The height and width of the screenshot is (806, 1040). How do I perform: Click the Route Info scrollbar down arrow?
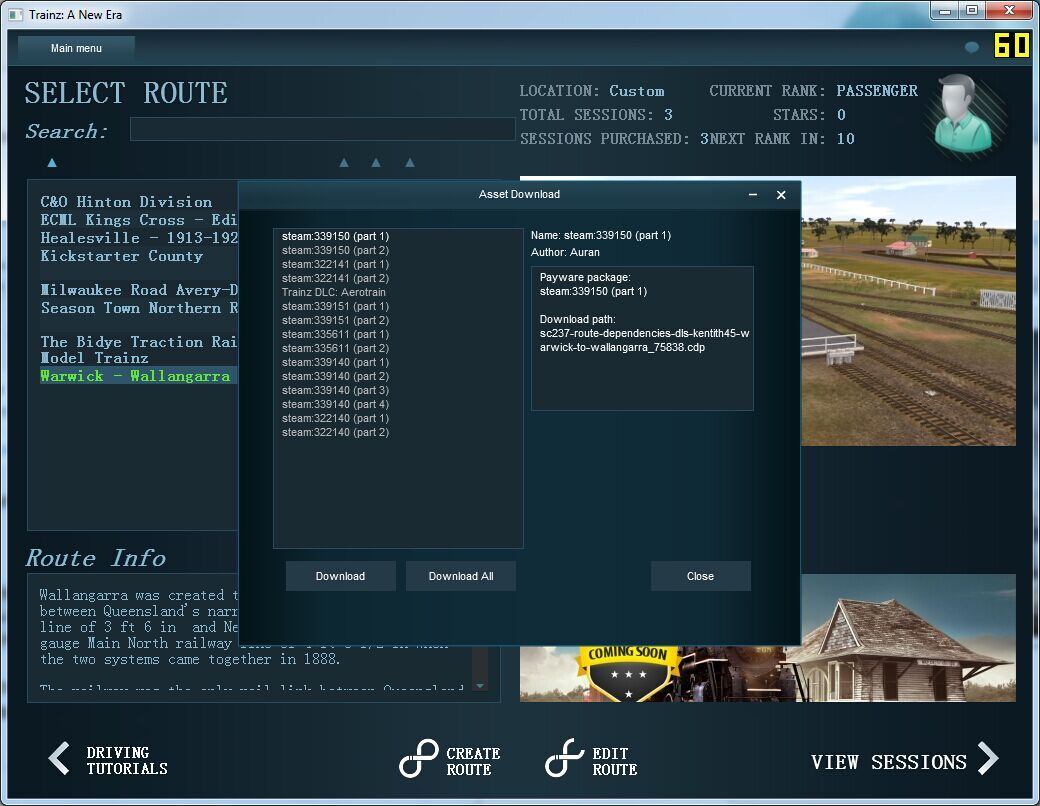pos(480,685)
